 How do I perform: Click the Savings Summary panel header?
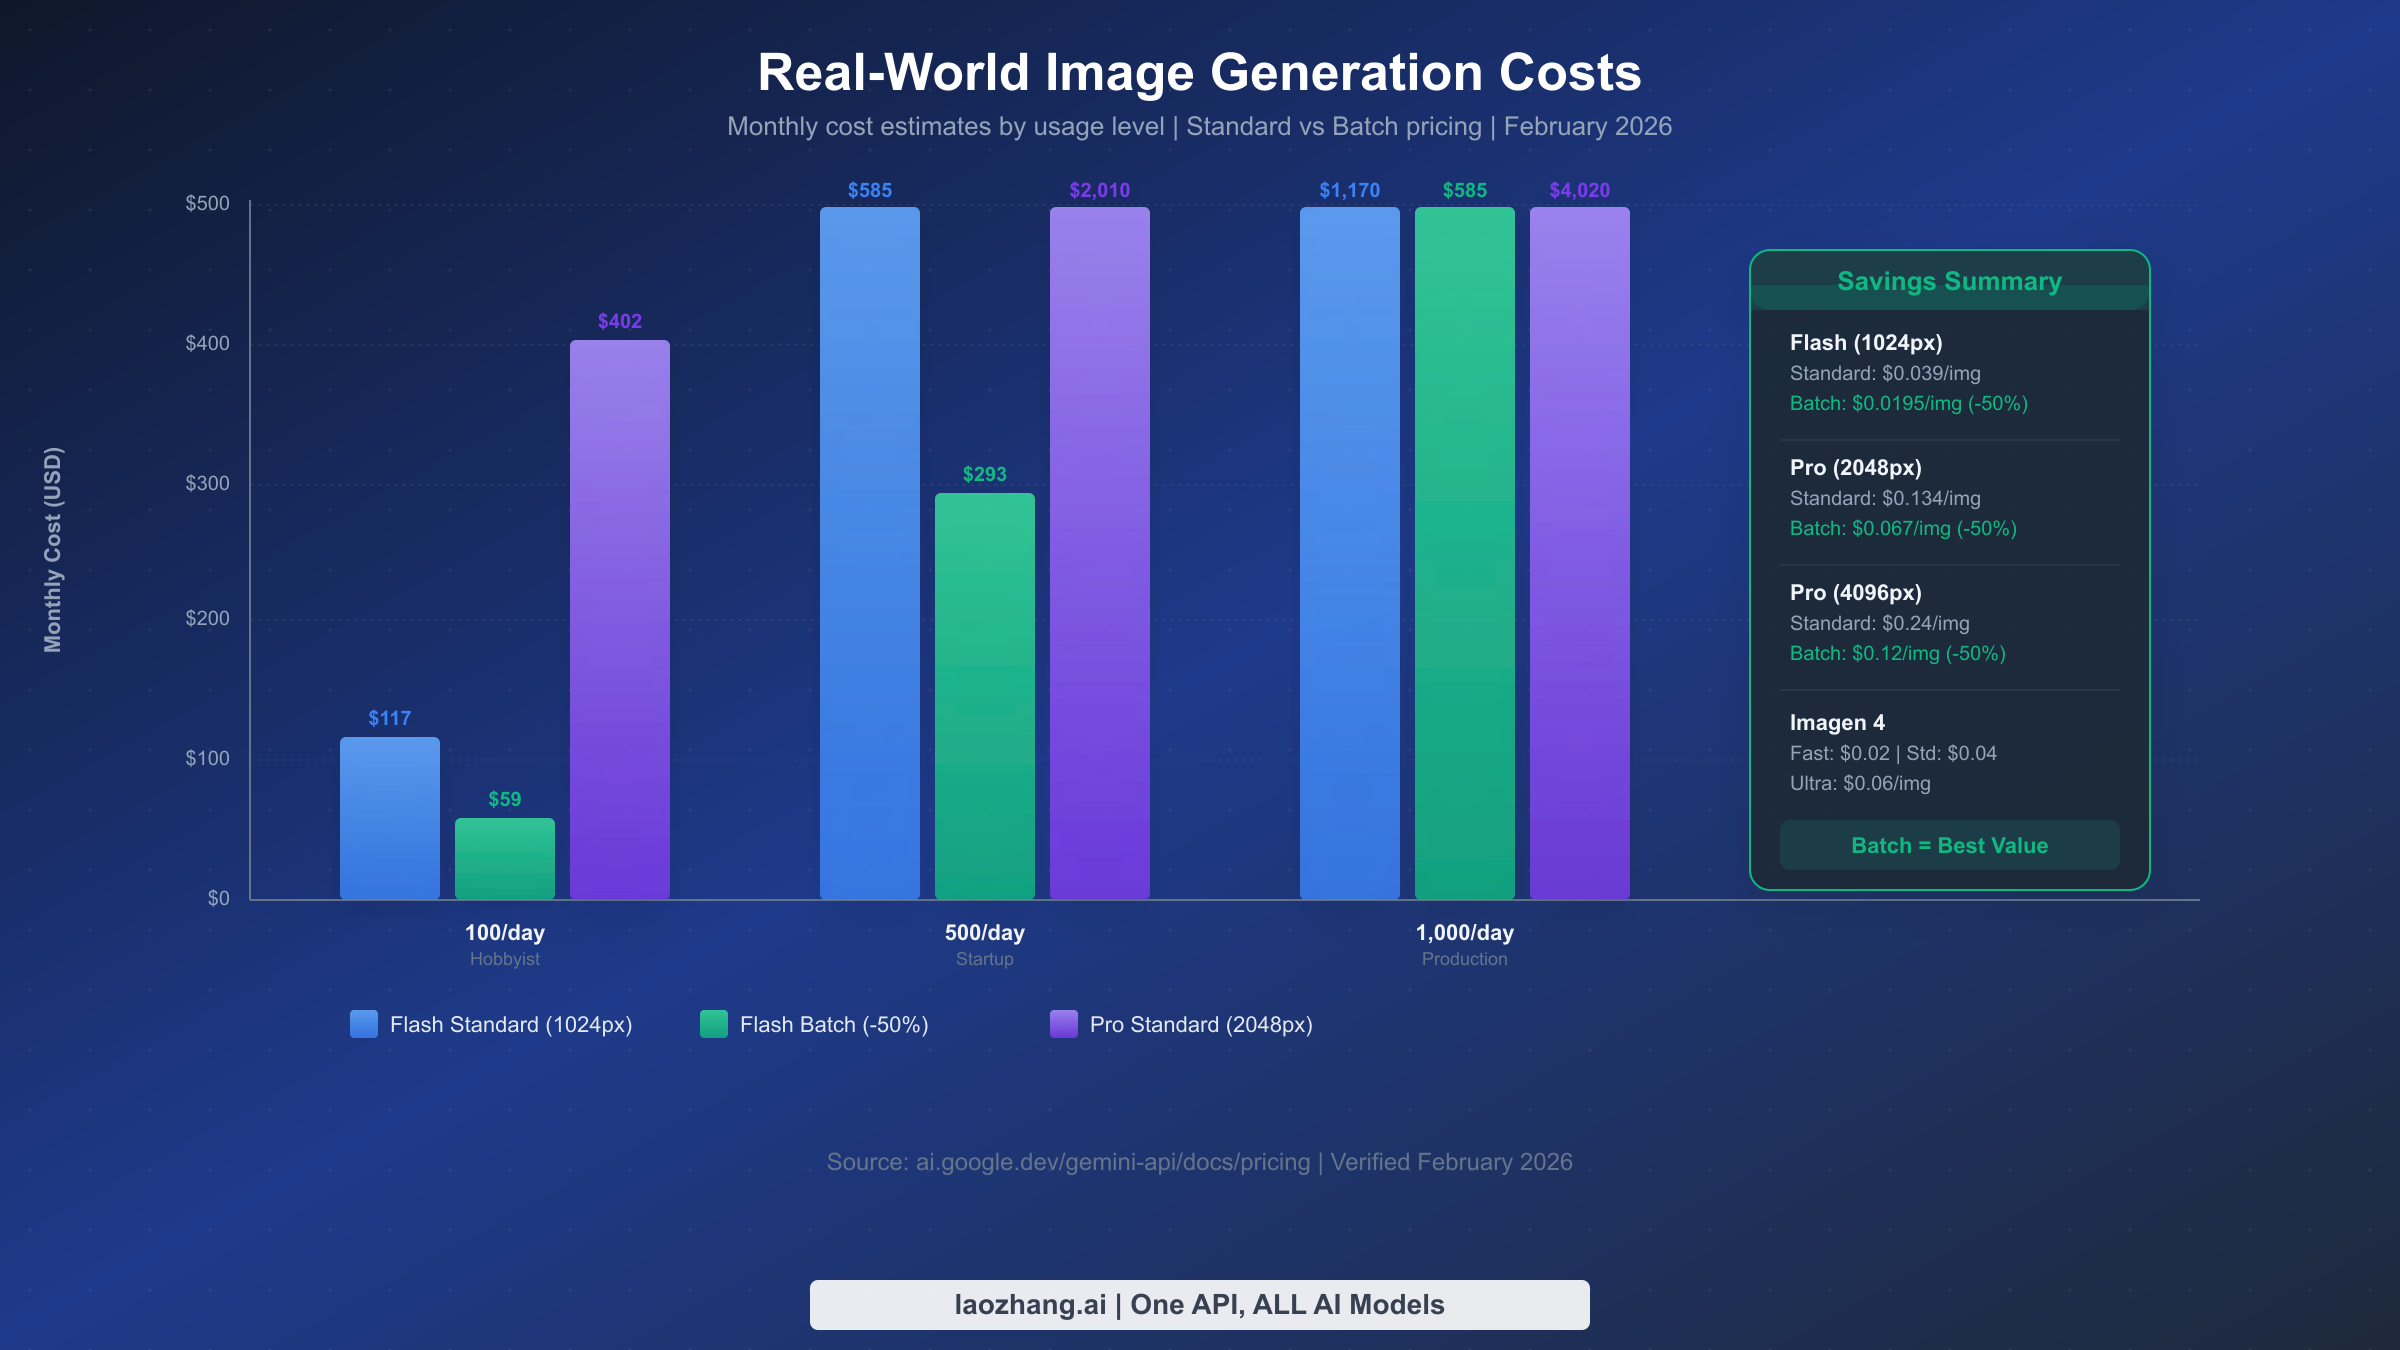pyautogui.click(x=1948, y=282)
